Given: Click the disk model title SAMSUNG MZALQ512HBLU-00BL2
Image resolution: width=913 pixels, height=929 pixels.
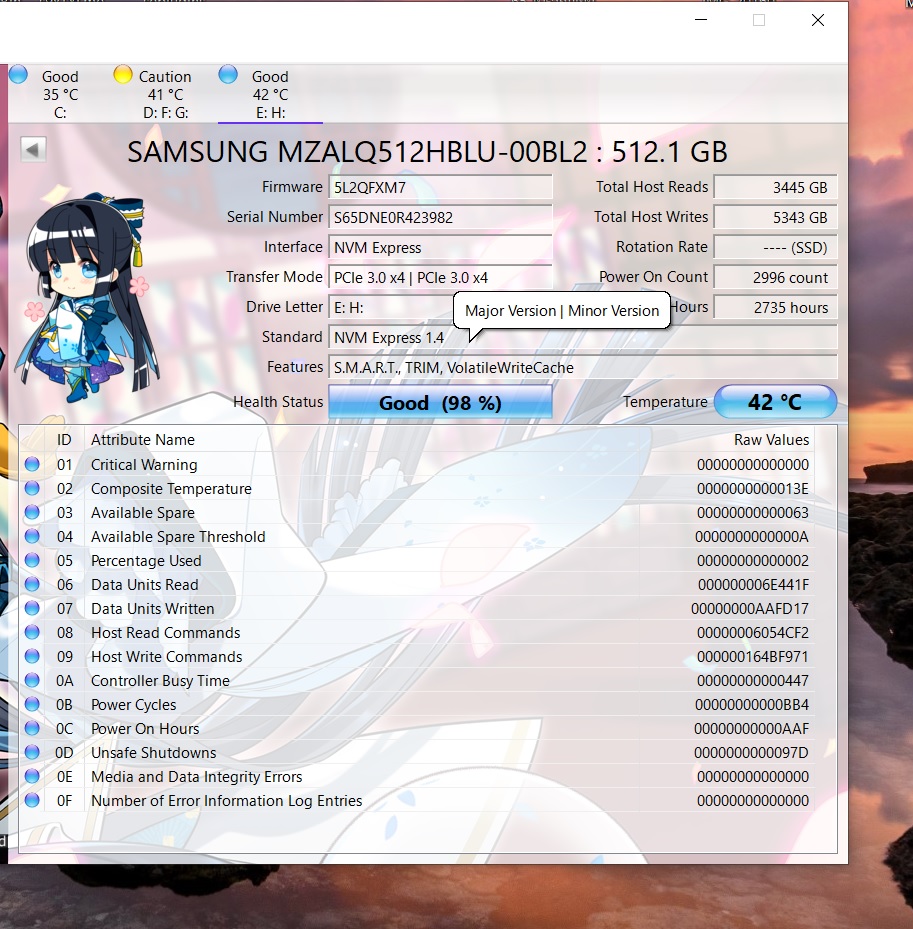Looking at the screenshot, I should click(357, 152).
